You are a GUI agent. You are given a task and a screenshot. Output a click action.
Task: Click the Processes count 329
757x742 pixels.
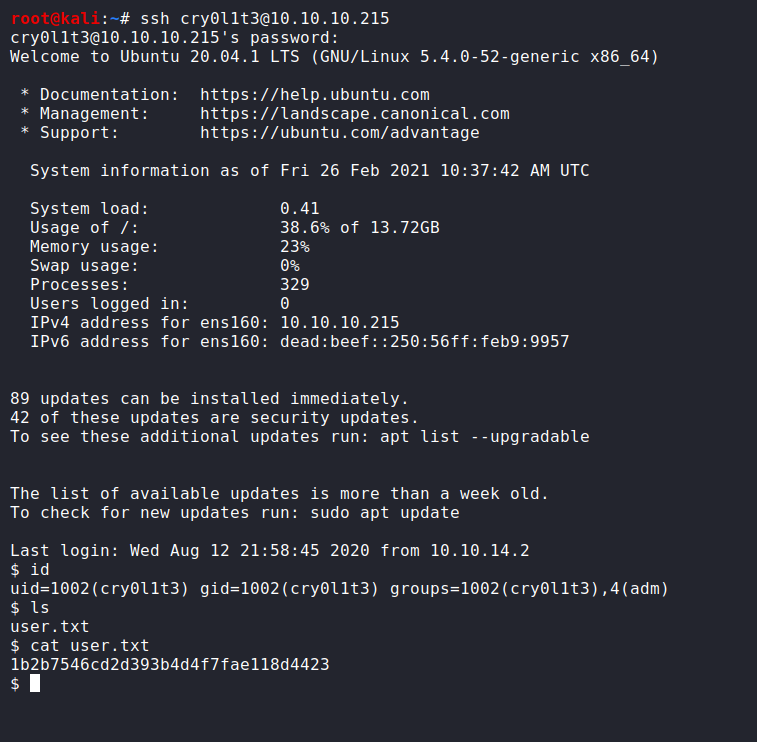point(294,285)
